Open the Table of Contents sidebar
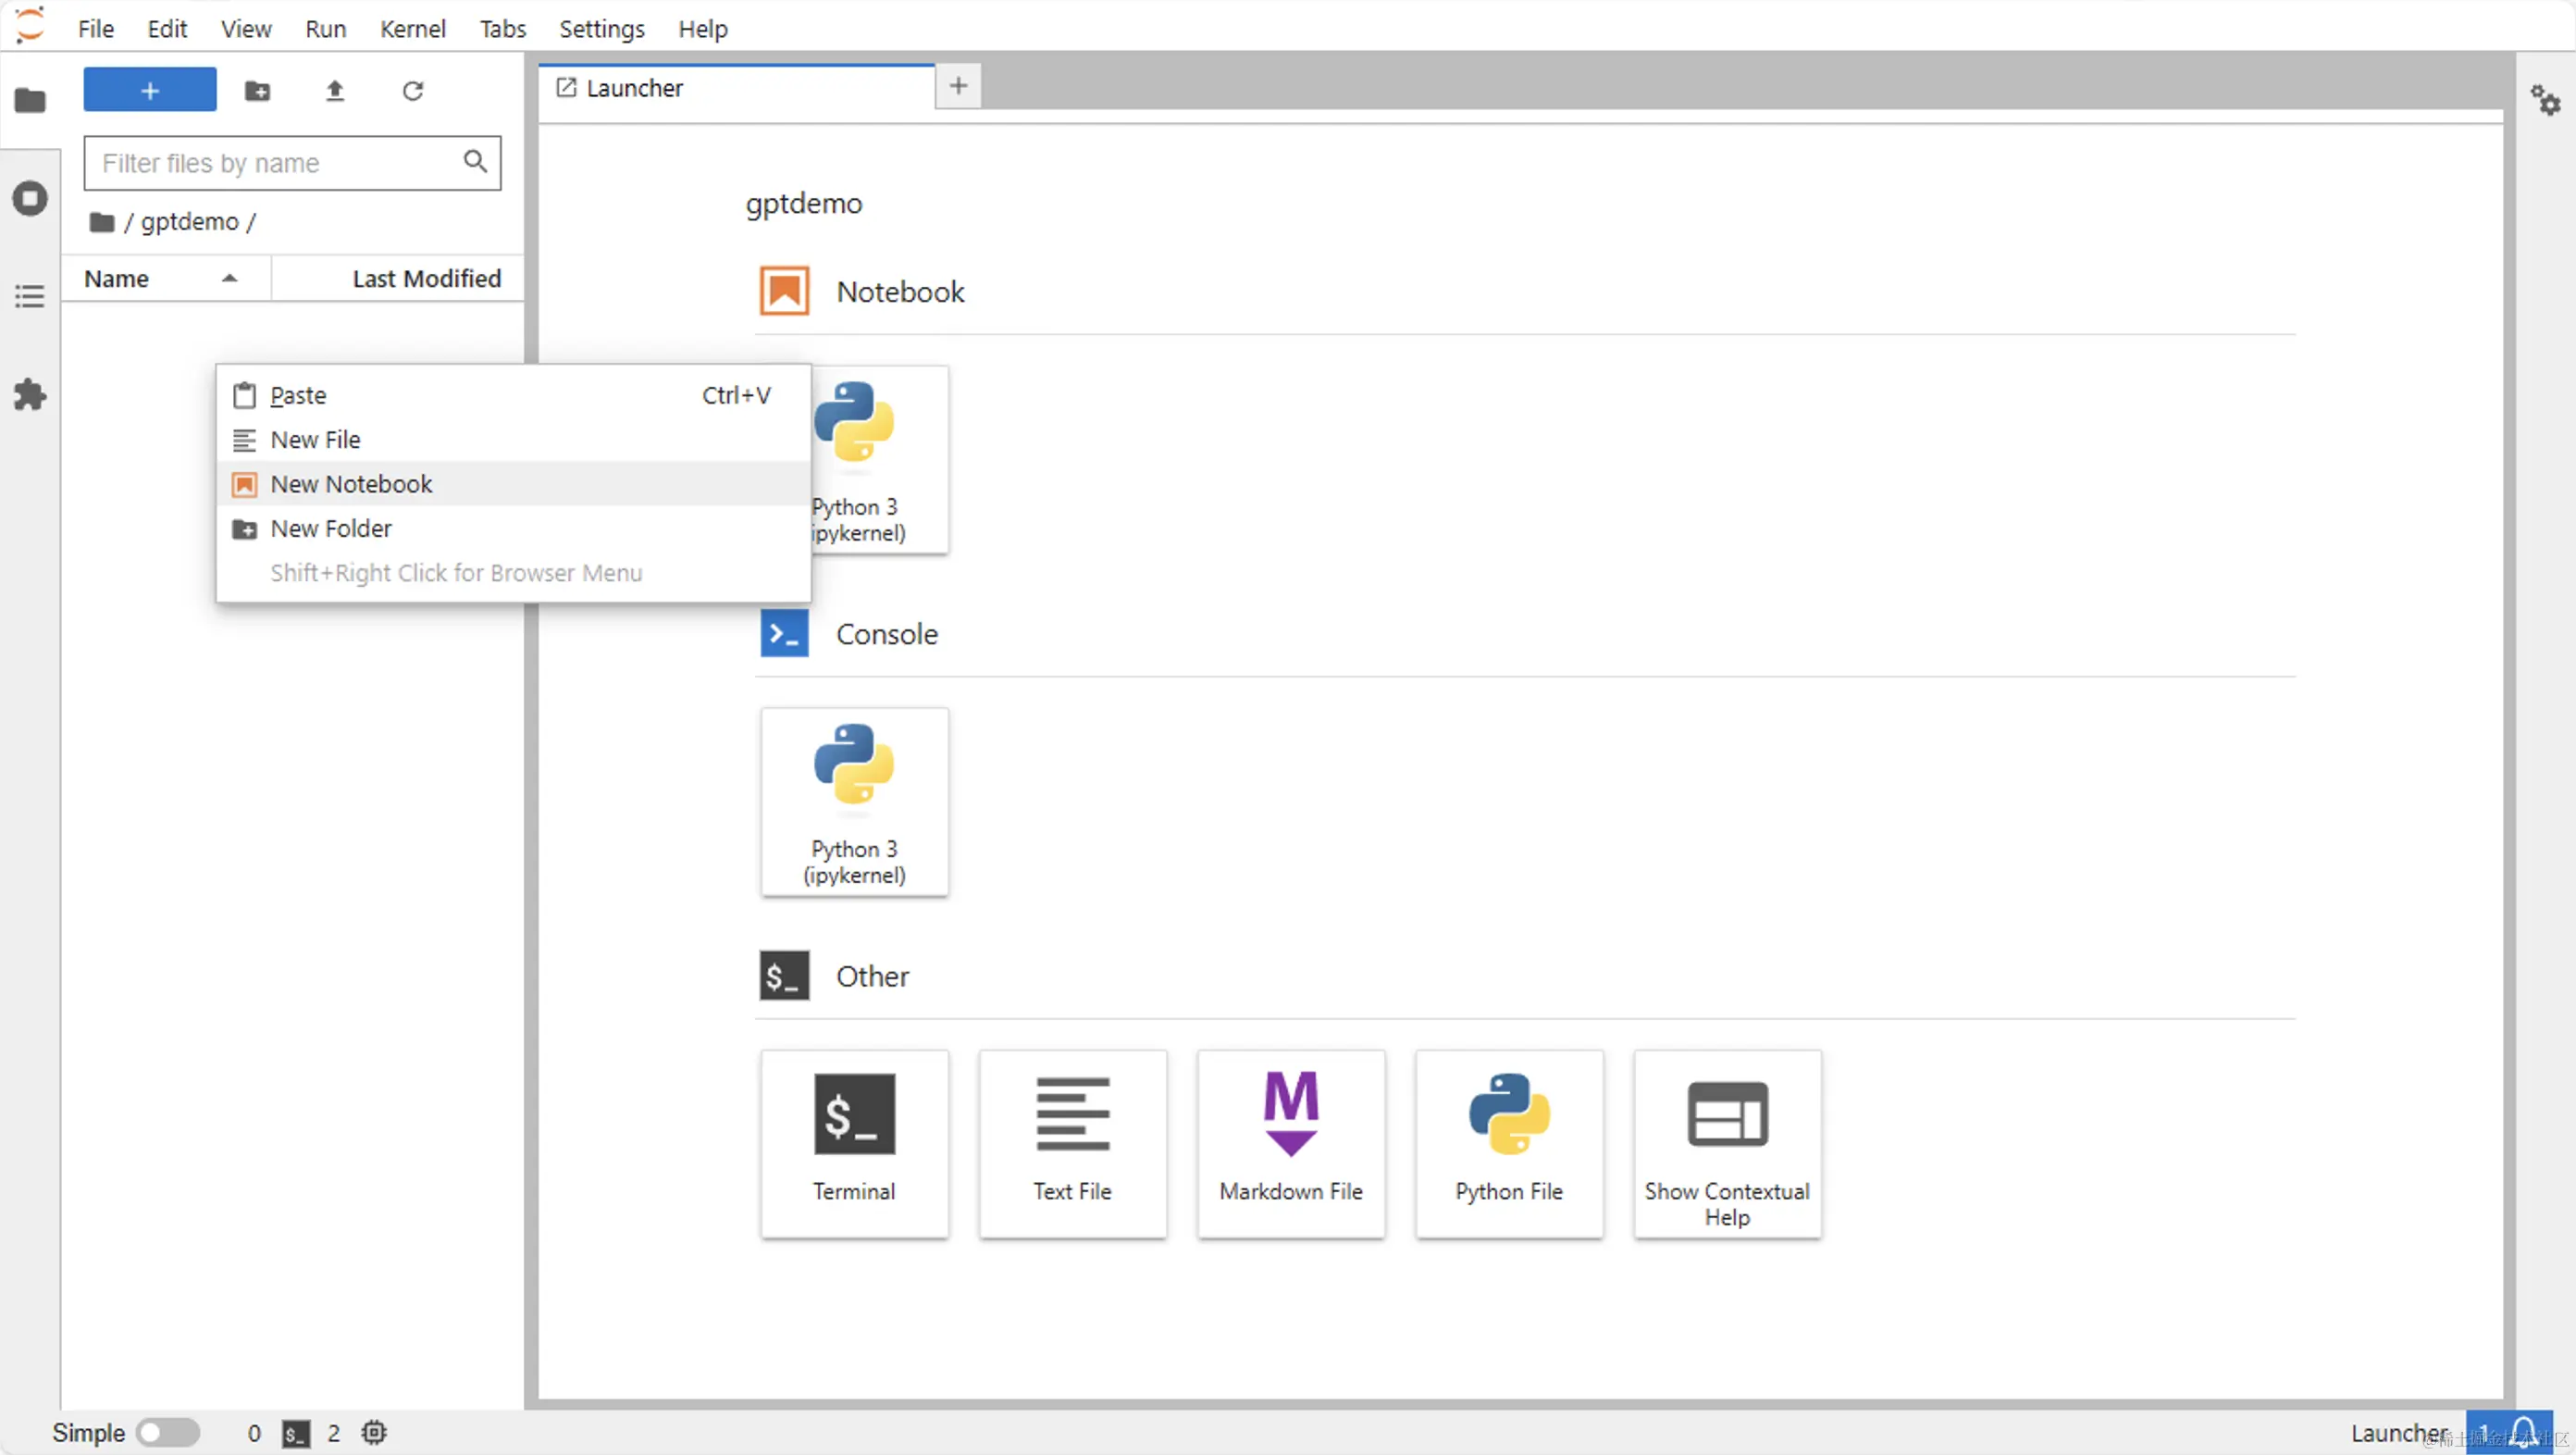Image resolution: width=2576 pixels, height=1455 pixels. tap(30, 296)
